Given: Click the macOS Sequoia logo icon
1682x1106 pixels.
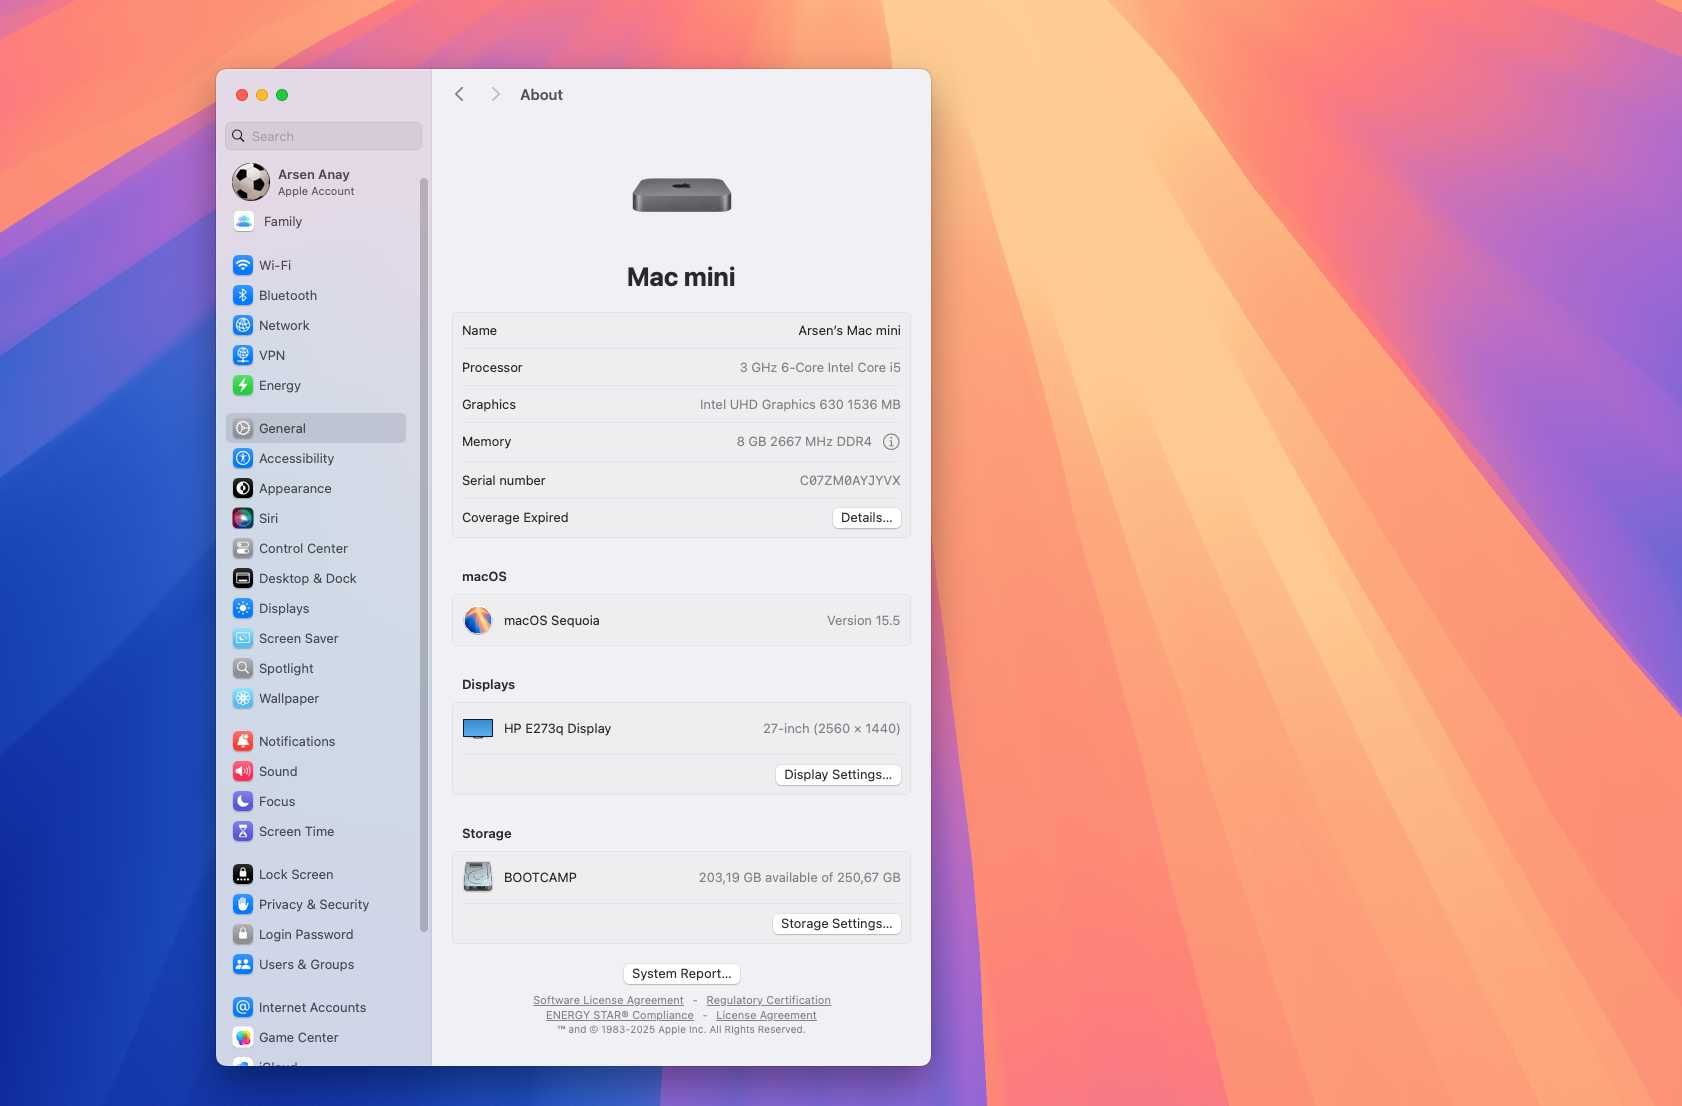Looking at the screenshot, I should click(478, 620).
